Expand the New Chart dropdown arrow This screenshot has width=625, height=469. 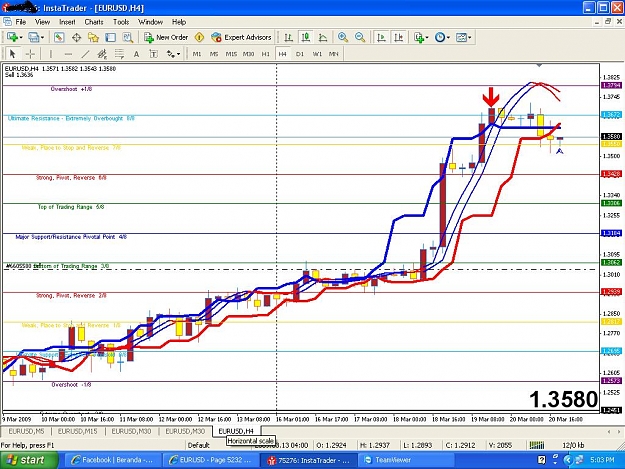20,37
